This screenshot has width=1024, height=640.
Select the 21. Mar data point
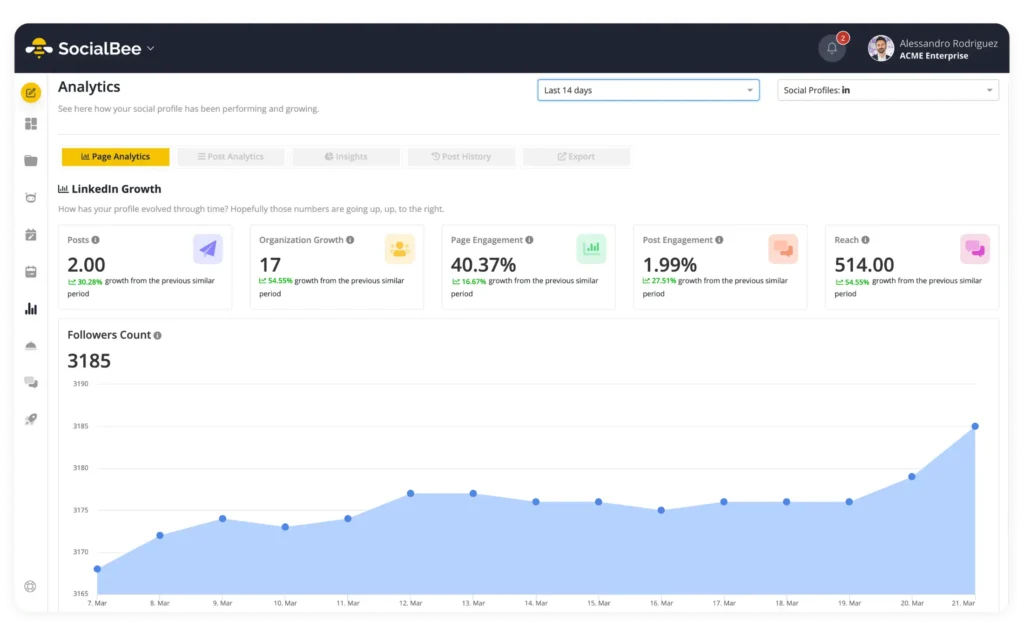(975, 426)
